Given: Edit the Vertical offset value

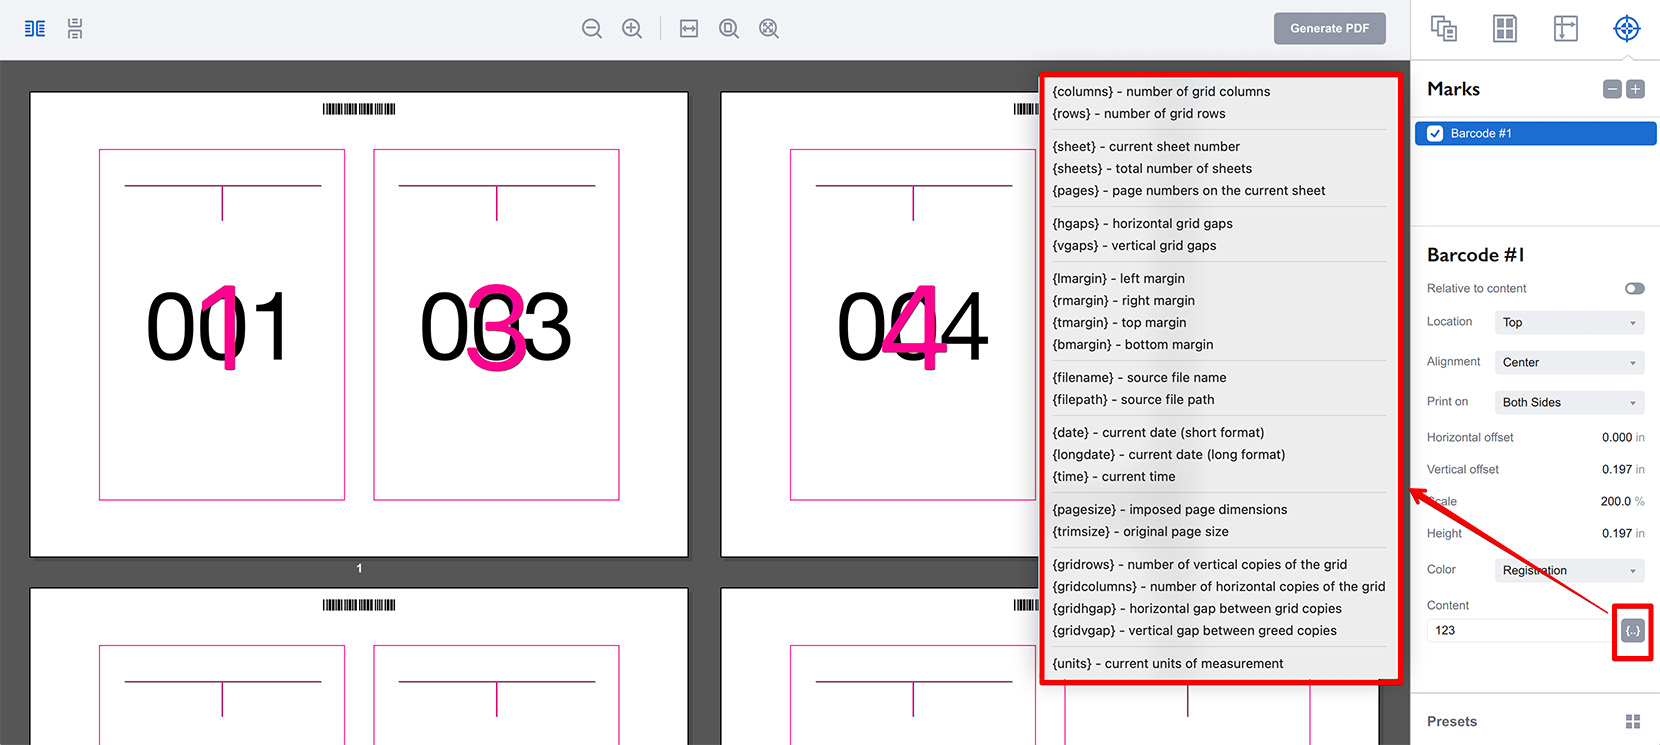Looking at the screenshot, I should 1616,469.
